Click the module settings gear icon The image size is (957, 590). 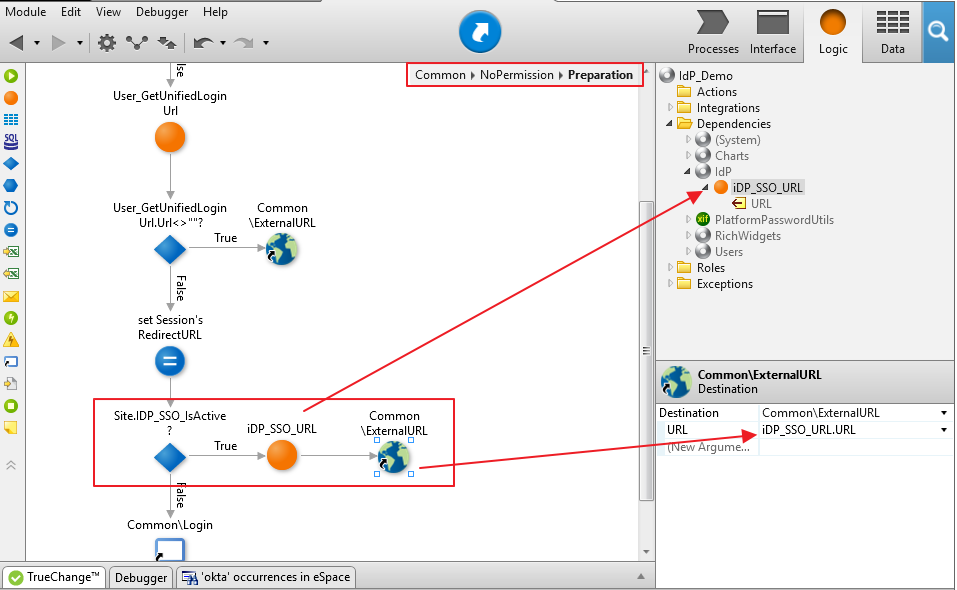pos(107,43)
